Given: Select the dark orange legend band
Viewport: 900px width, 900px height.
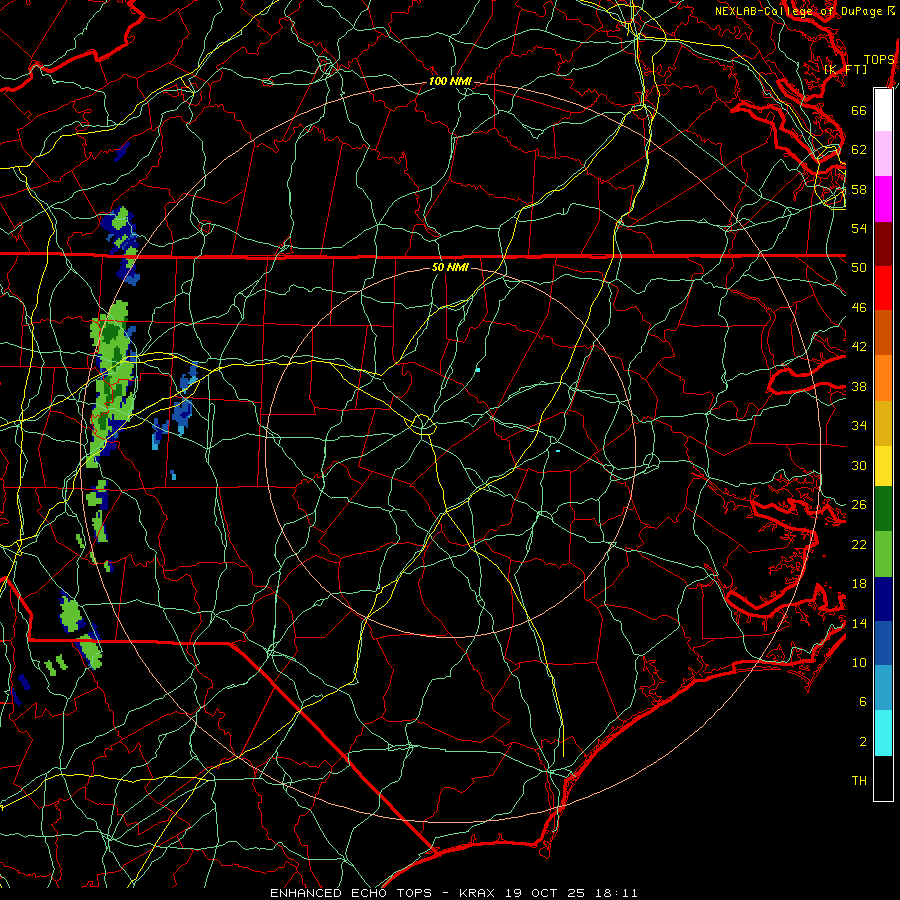Looking at the screenshot, I should pos(883,333).
